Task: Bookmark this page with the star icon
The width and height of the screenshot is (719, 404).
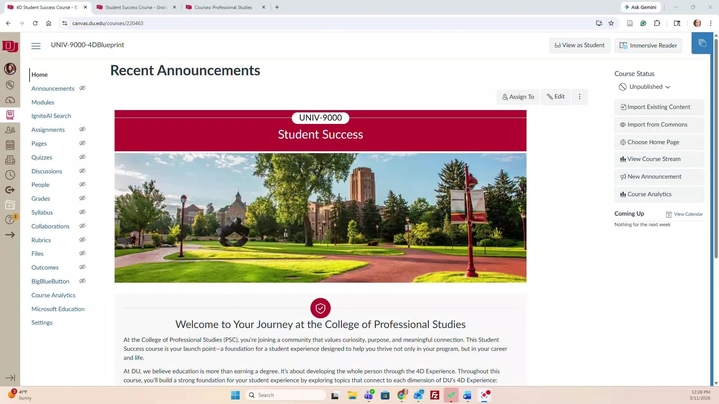Action: pos(611,23)
